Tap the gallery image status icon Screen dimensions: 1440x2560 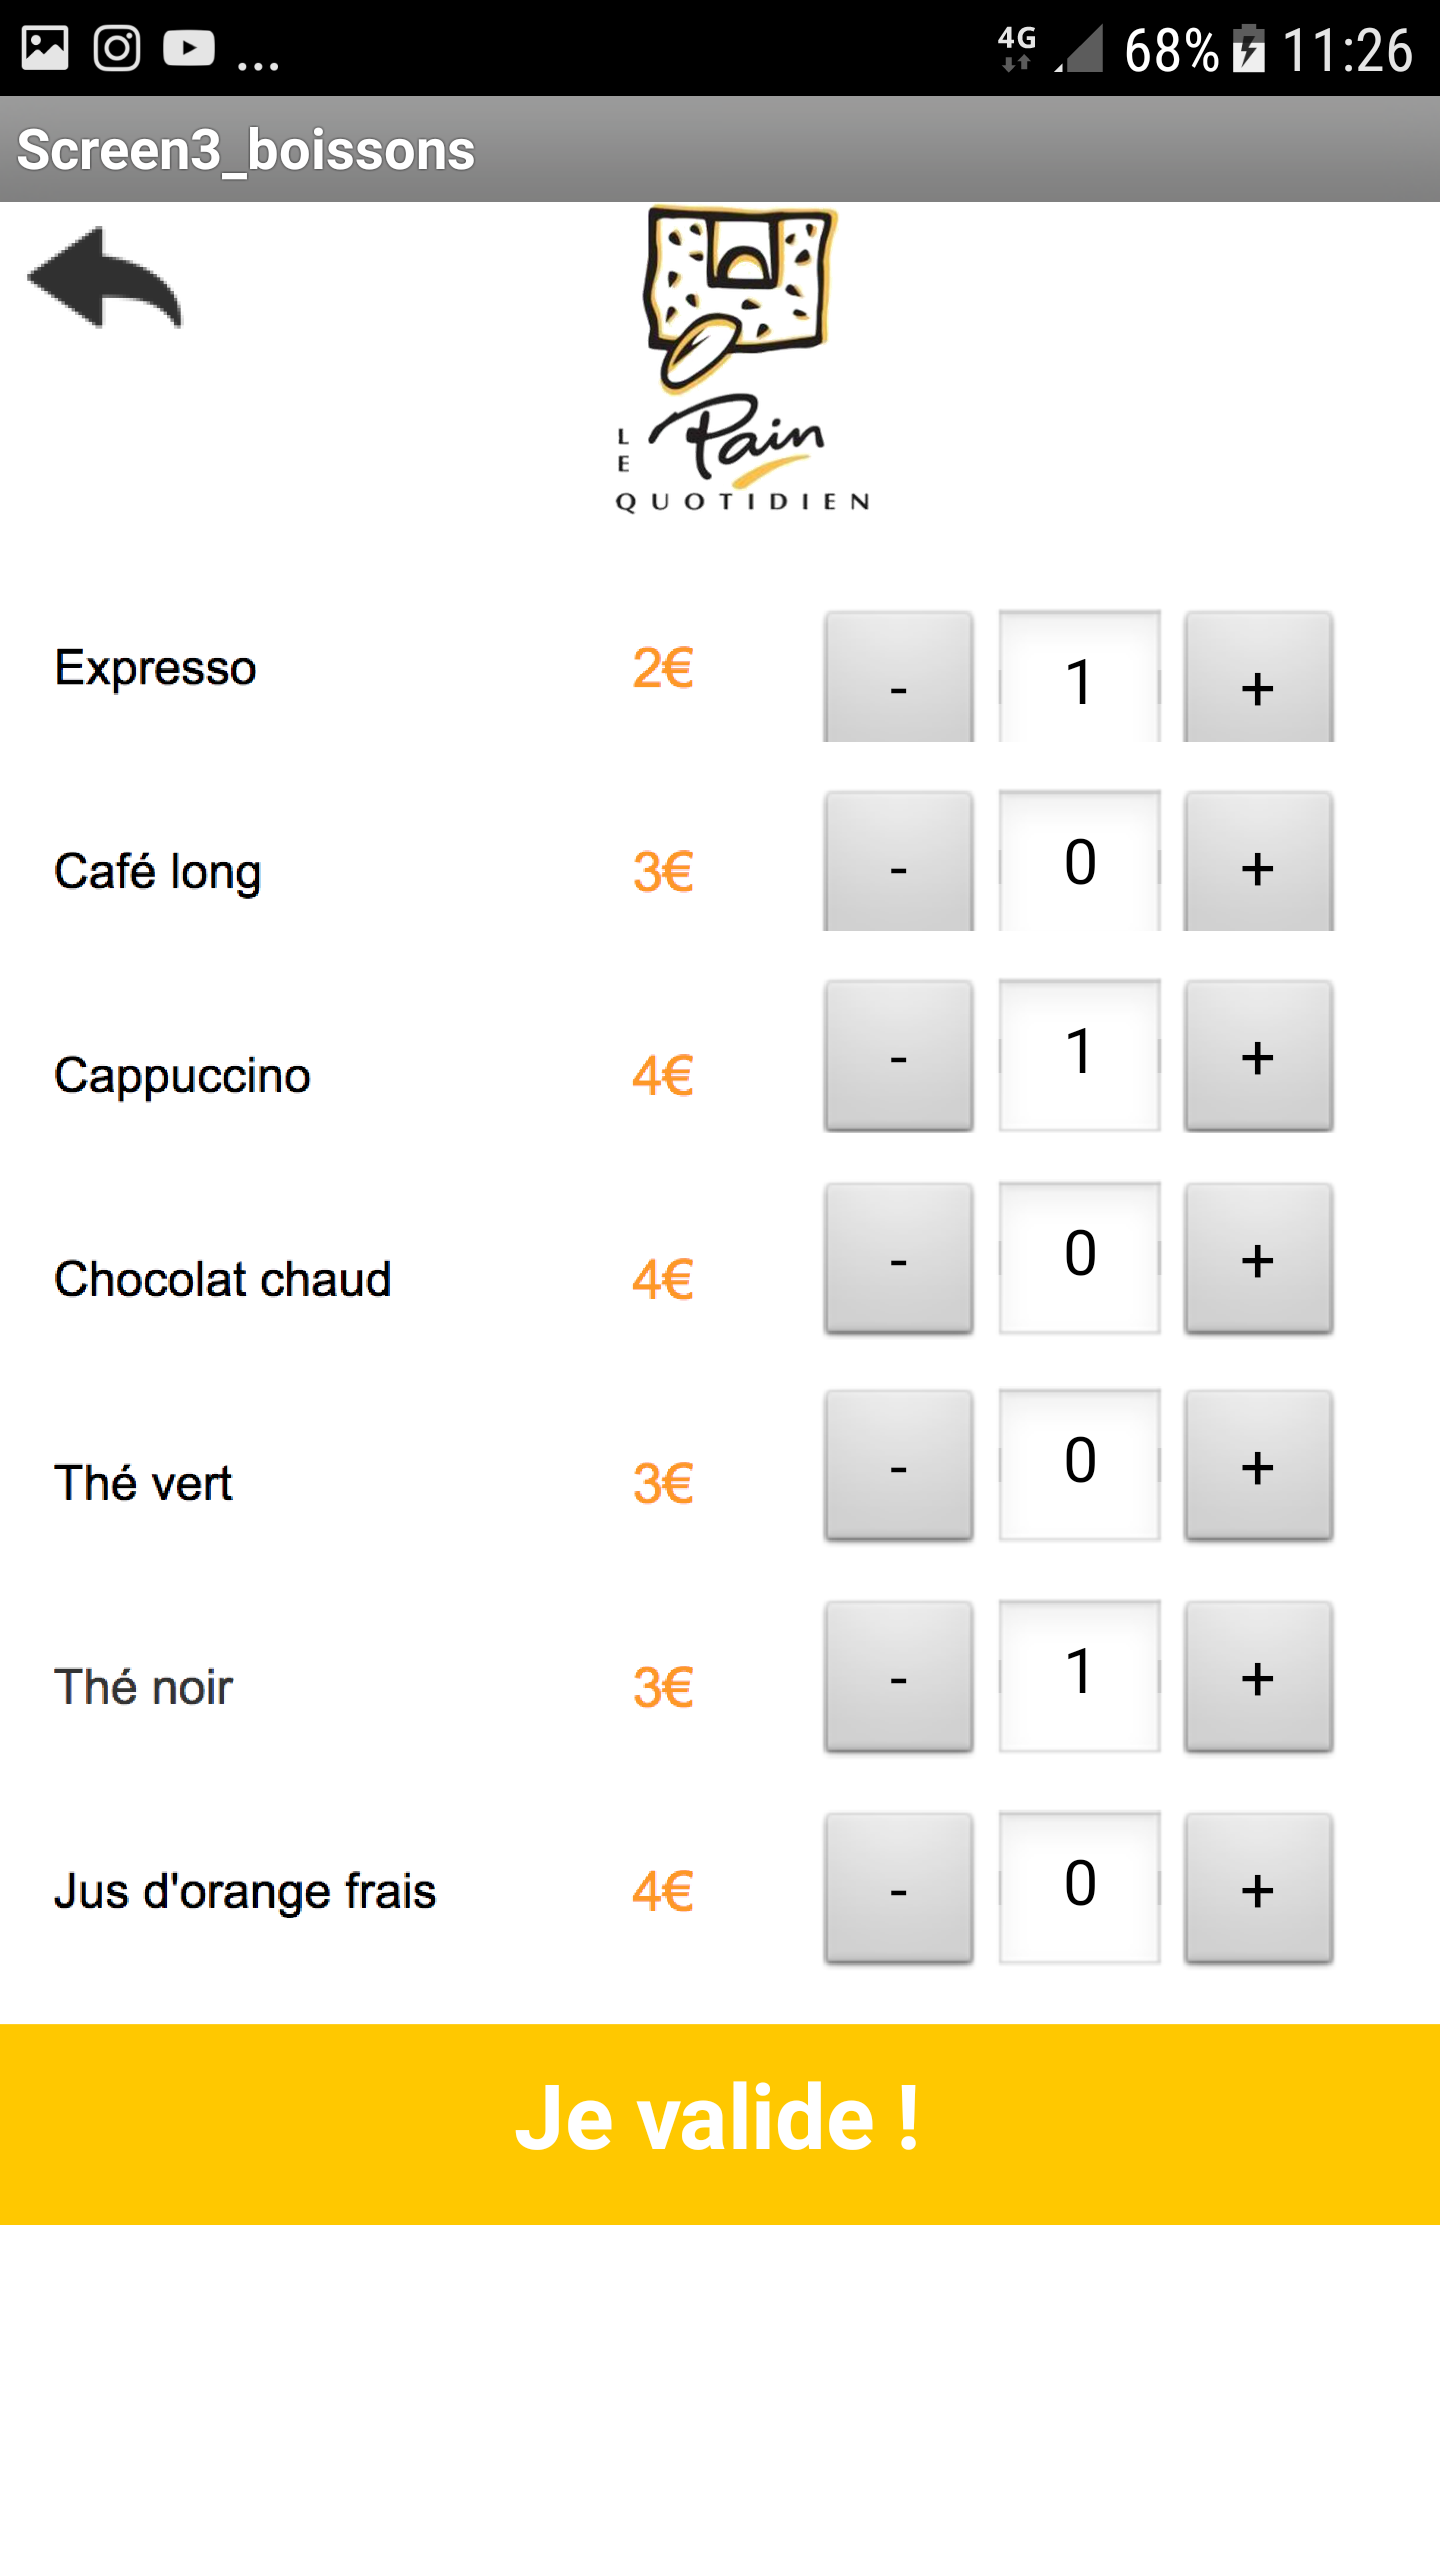tap(45, 48)
